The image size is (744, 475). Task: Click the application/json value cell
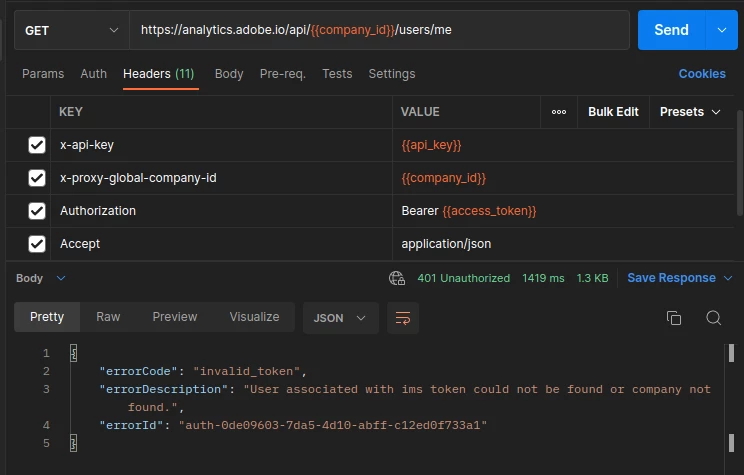pos(563,244)
